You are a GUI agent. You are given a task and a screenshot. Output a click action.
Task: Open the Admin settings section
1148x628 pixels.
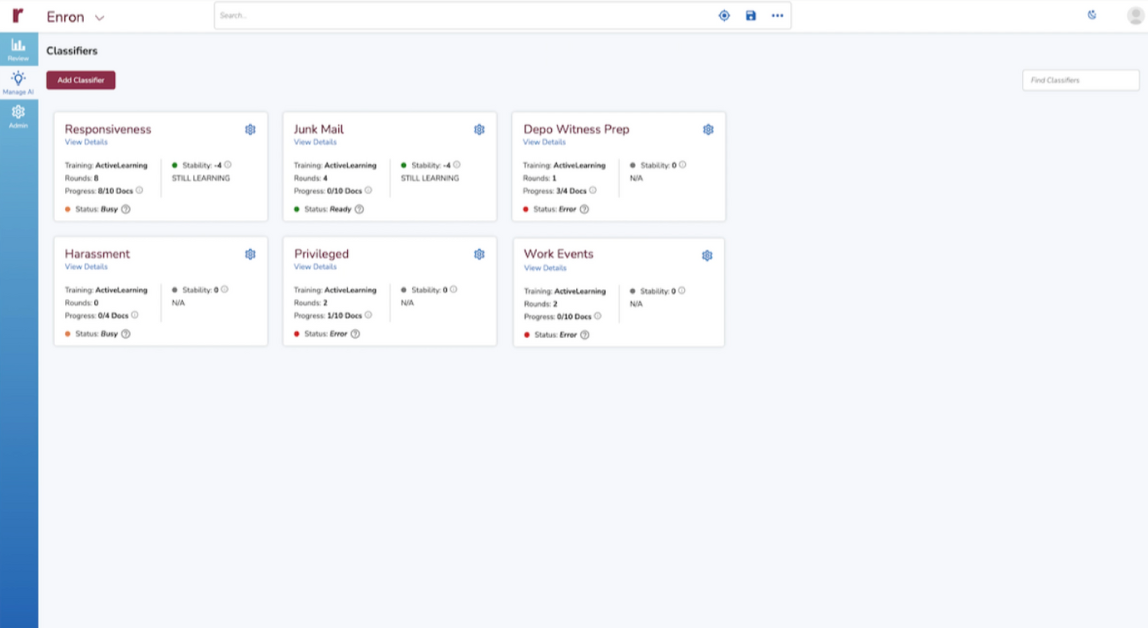coord(18,116)
